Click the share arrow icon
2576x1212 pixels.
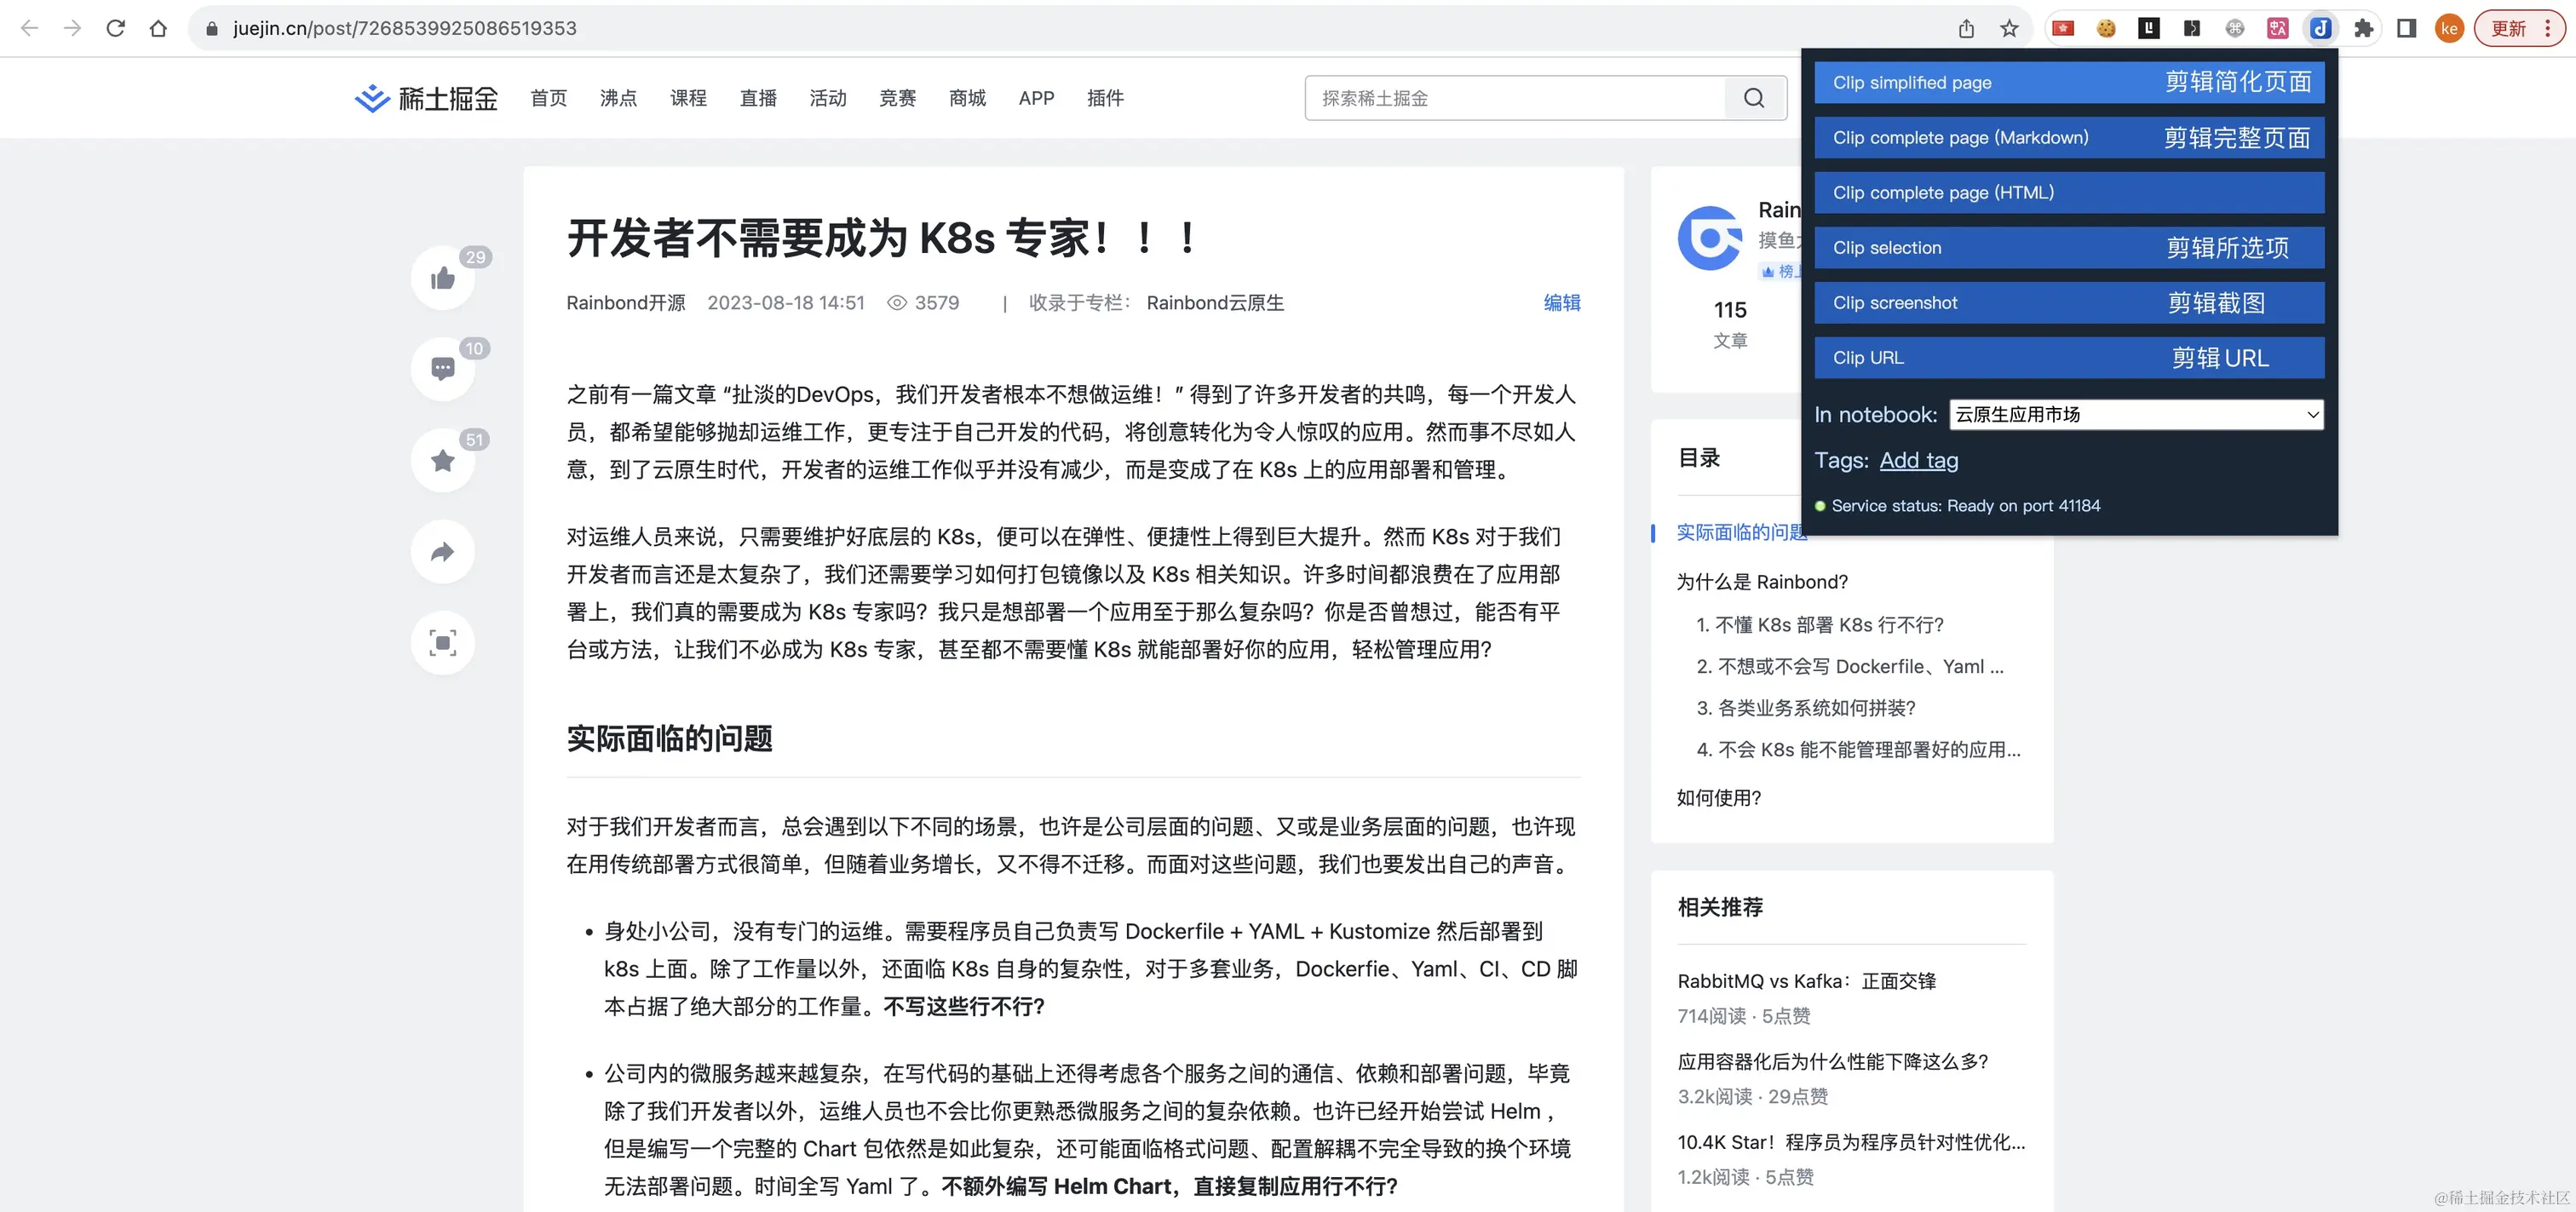point(443,552)
